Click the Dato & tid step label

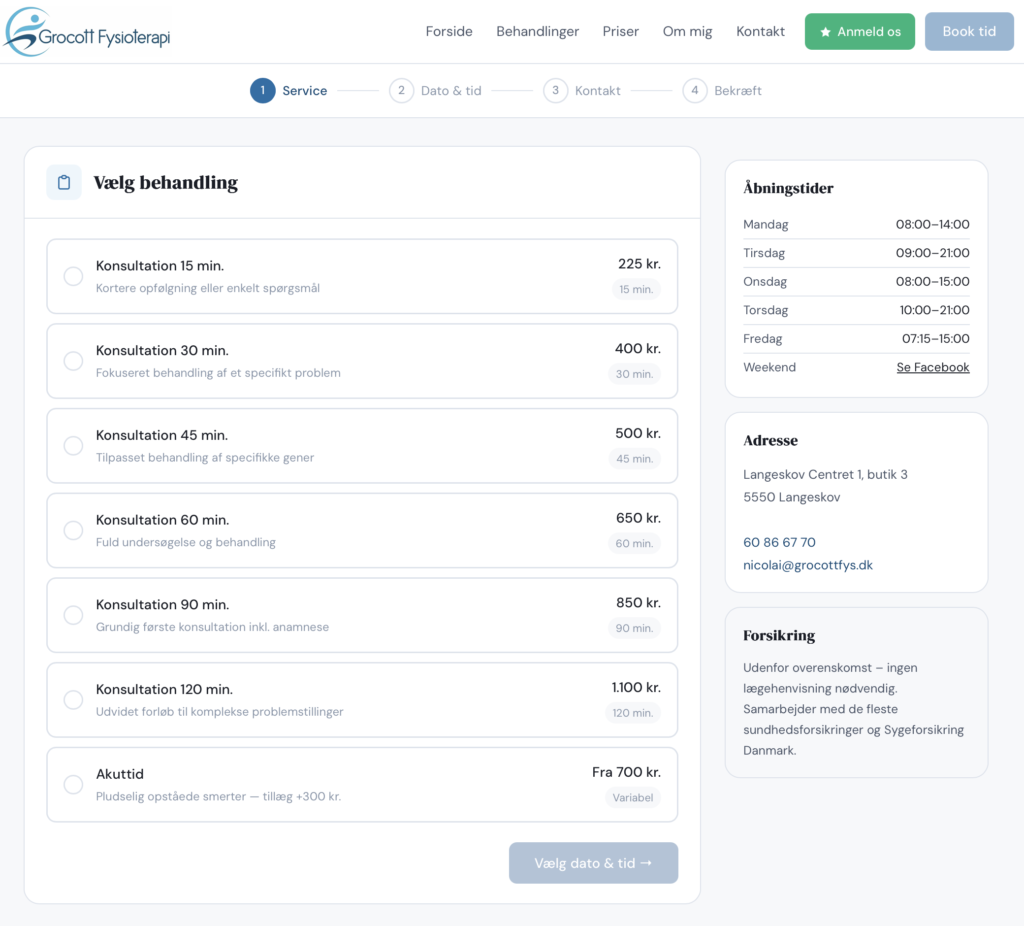click(x=451, y=91)
